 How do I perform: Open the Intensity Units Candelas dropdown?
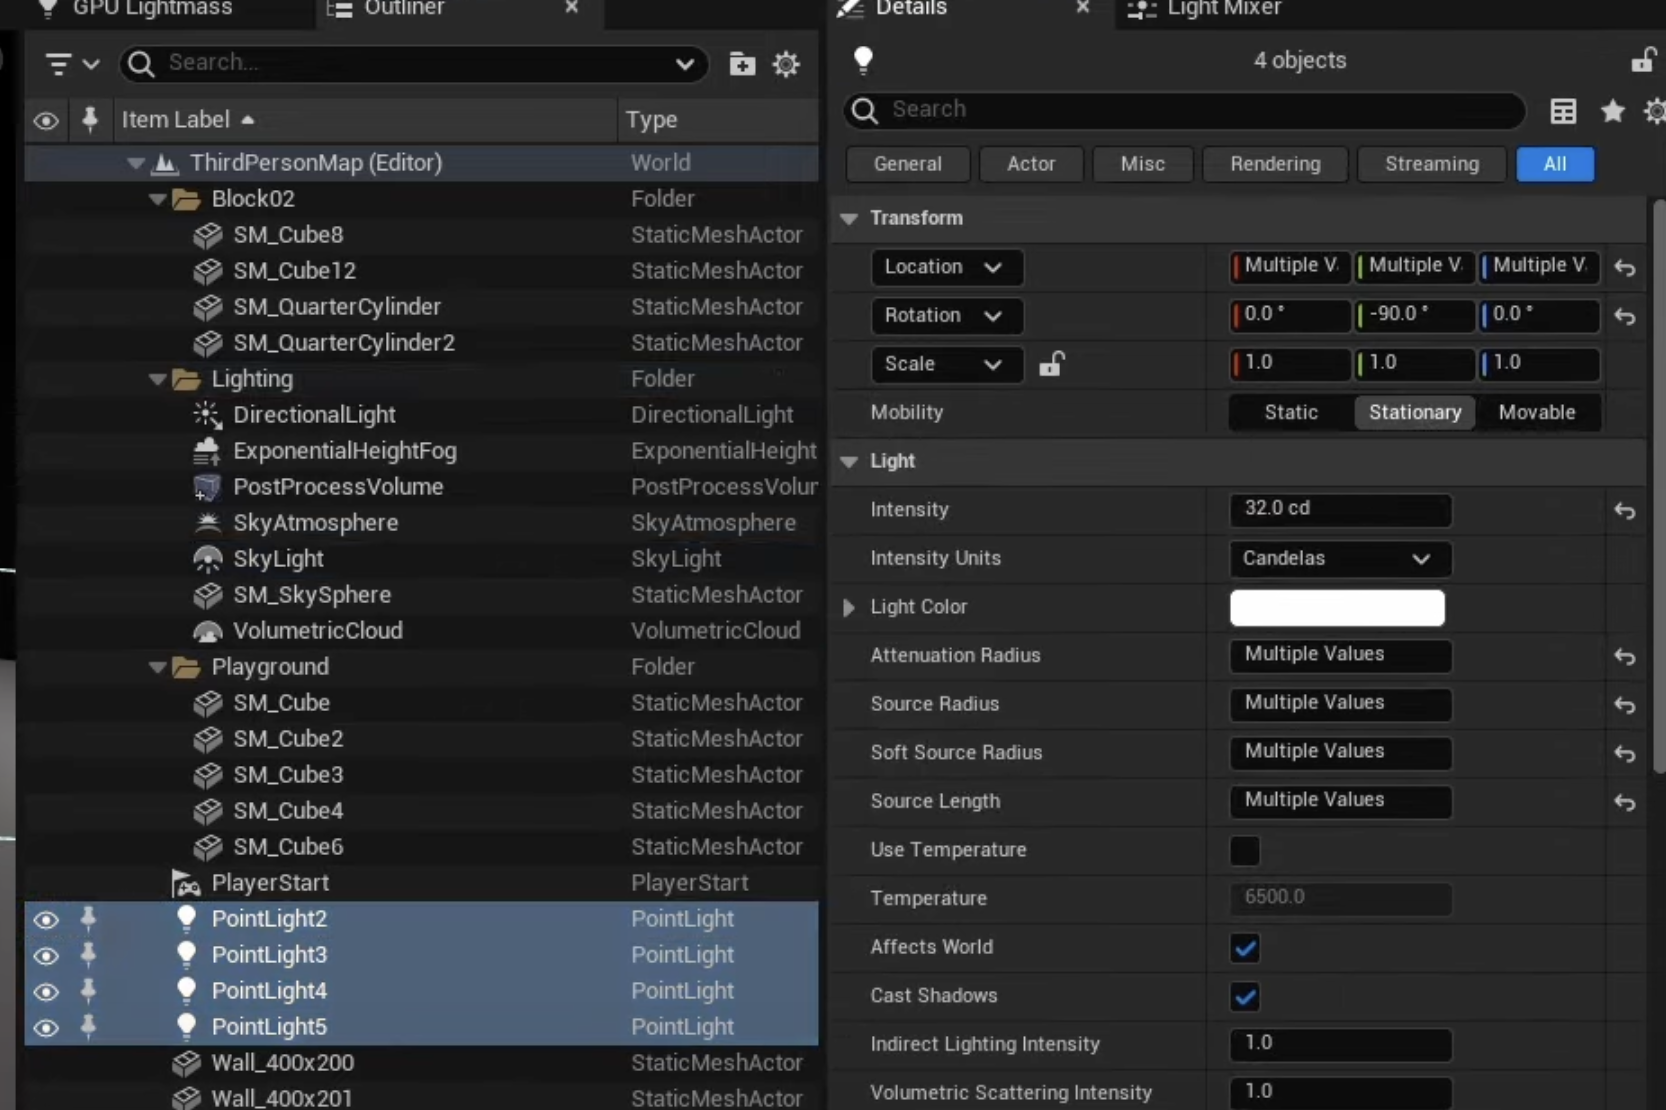coord(1339,558)
